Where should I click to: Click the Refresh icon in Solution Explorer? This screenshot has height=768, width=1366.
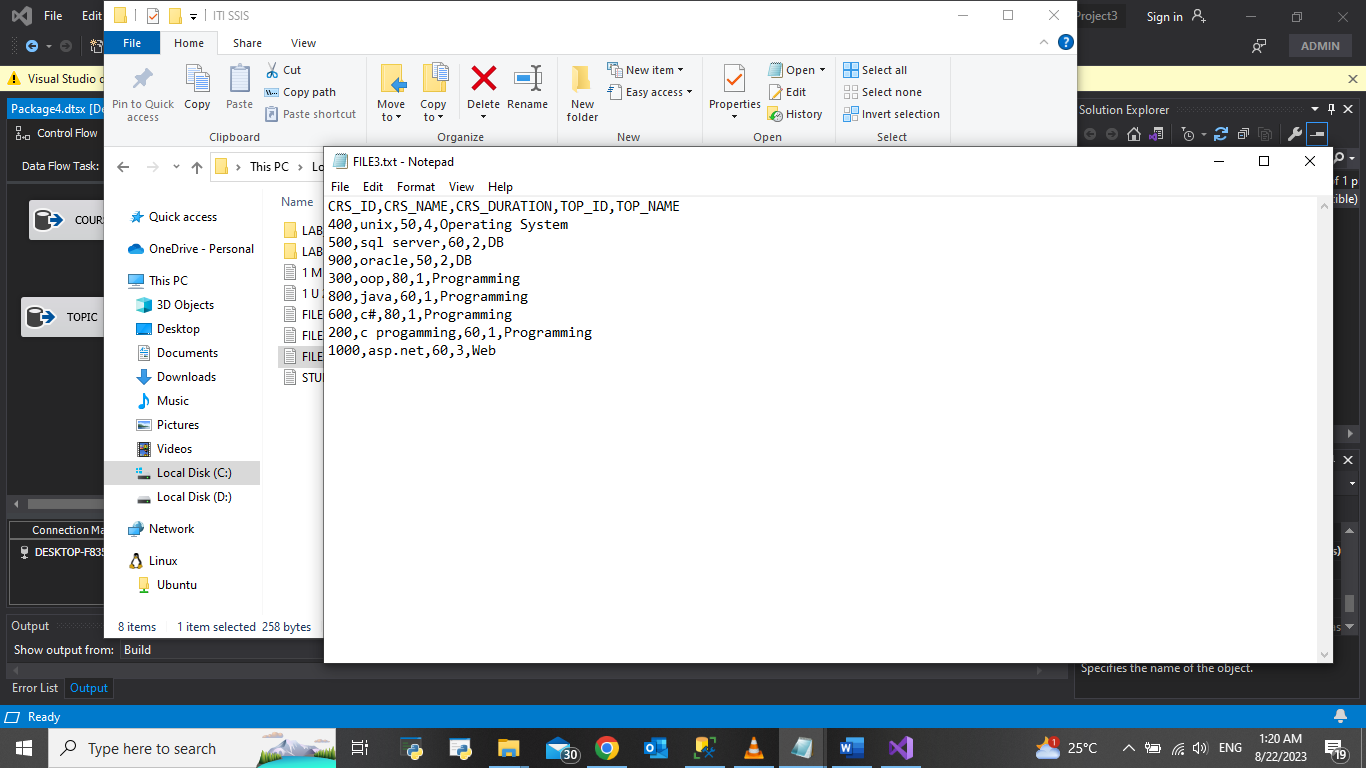point(1220,133)
